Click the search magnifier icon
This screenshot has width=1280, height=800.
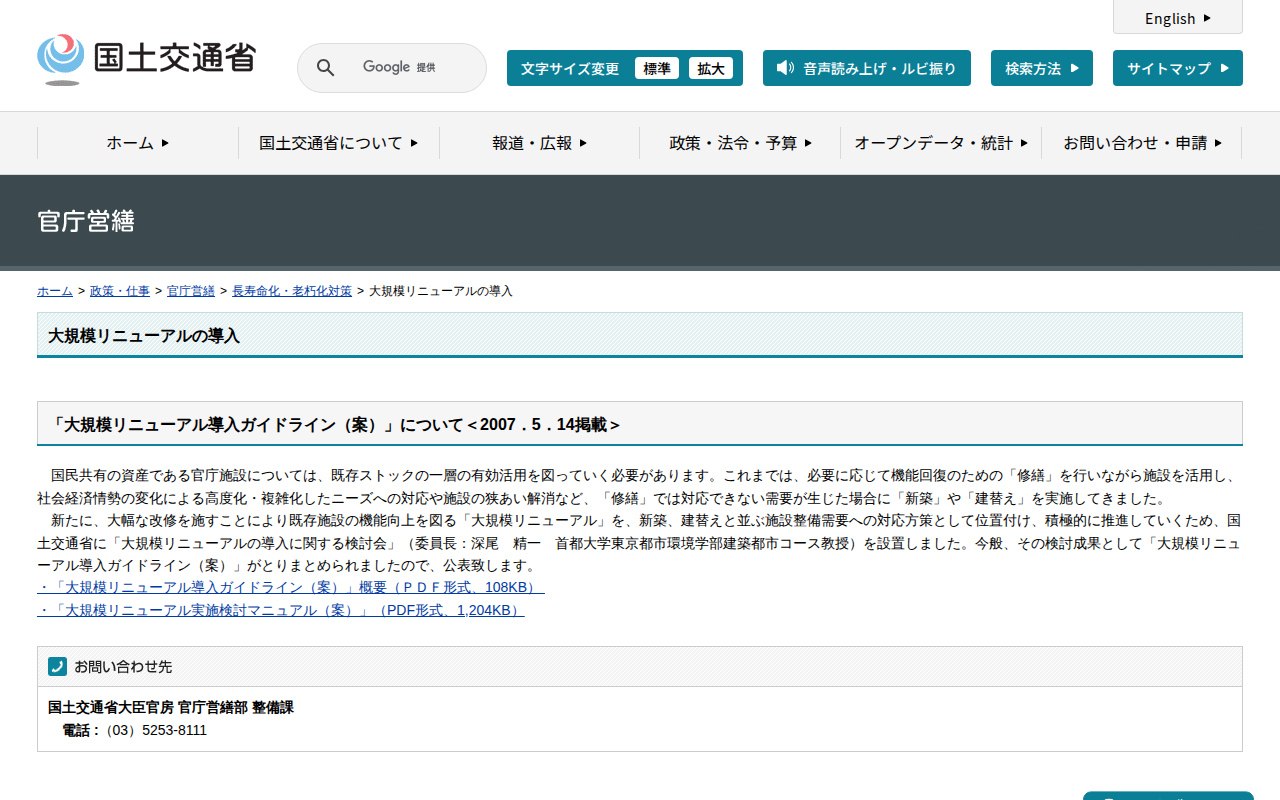(x=325, y=68)
